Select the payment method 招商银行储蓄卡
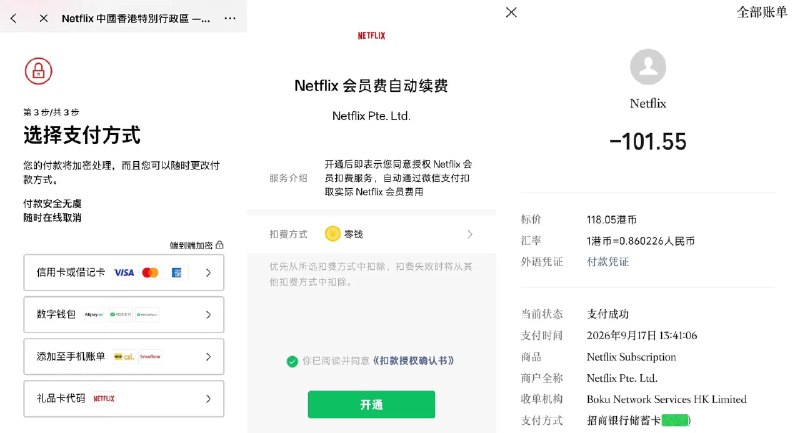This screenshot has width=800, height=433. click(x=623, y=421)
